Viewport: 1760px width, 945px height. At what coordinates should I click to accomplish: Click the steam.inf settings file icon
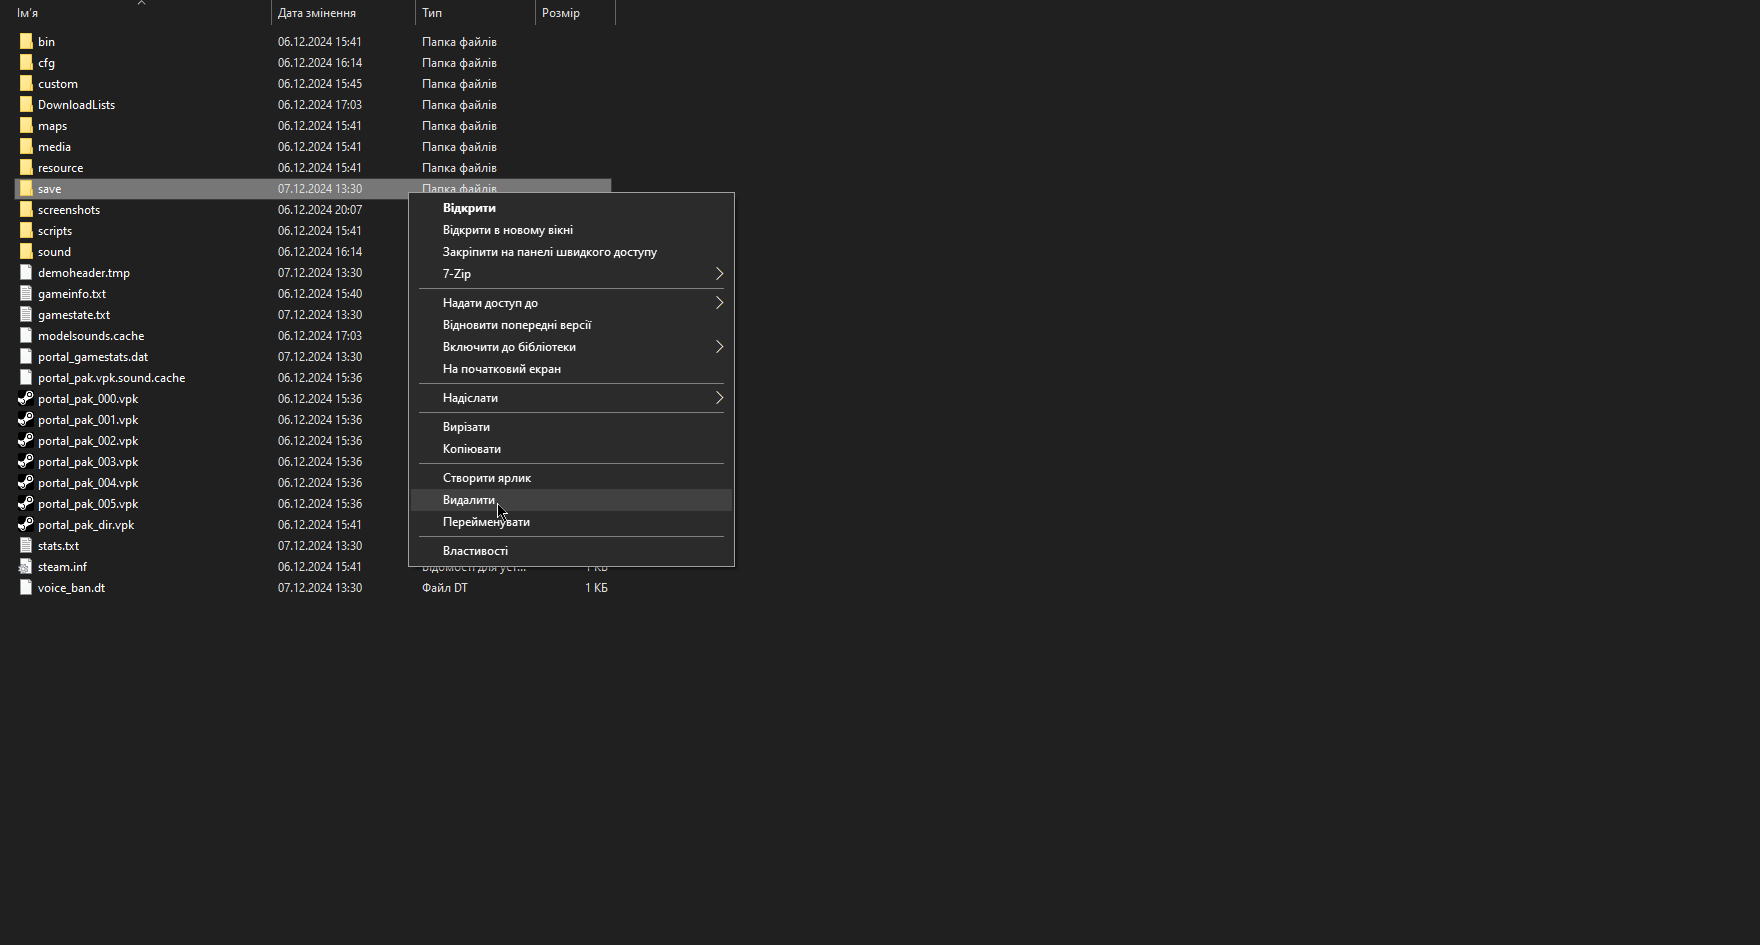26,567
